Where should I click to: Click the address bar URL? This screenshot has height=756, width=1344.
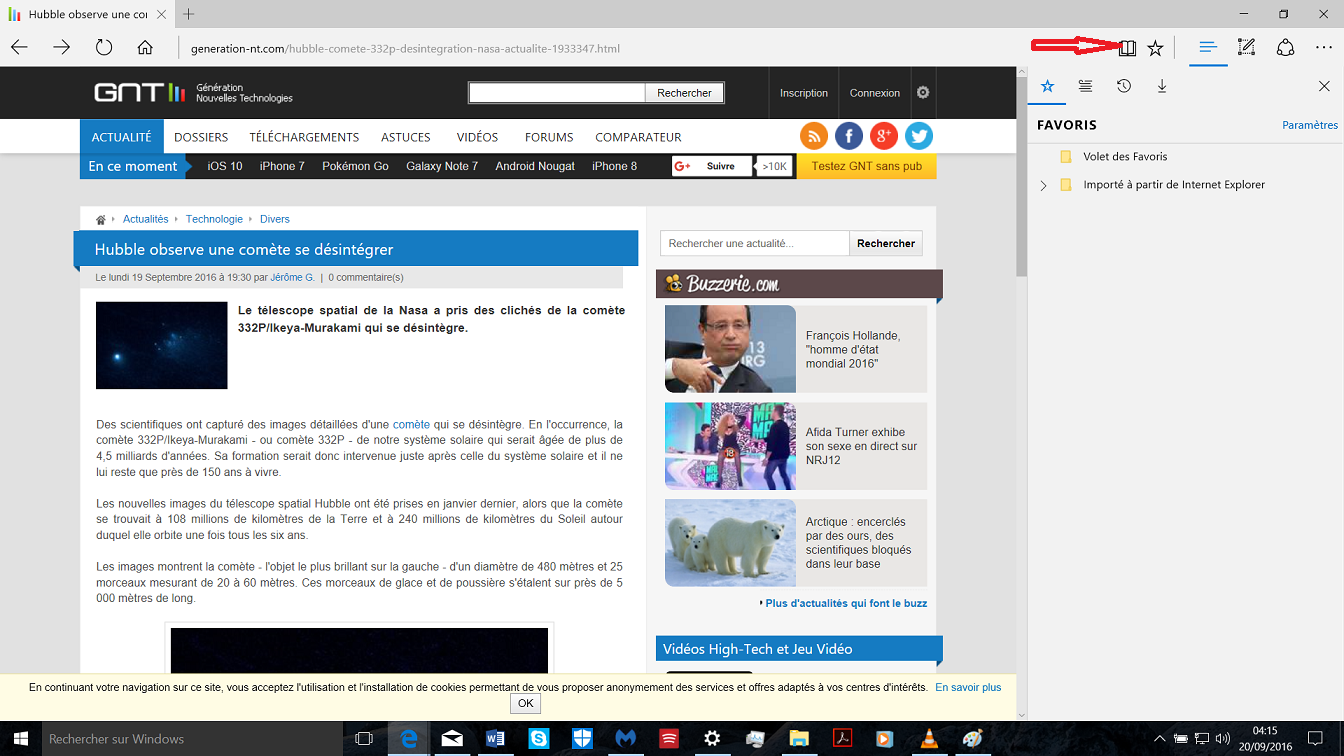tap(405, 48)
